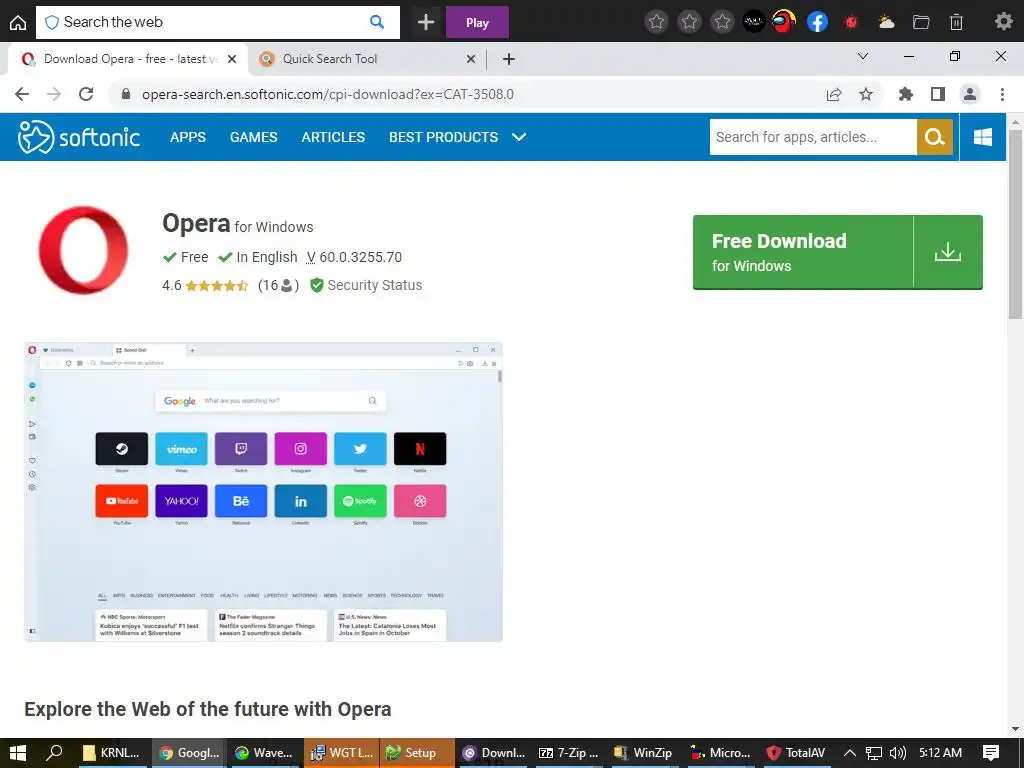Click the Softonic search apps field
The width and height of the screenshot is (1024, 768).
point(813,137)
